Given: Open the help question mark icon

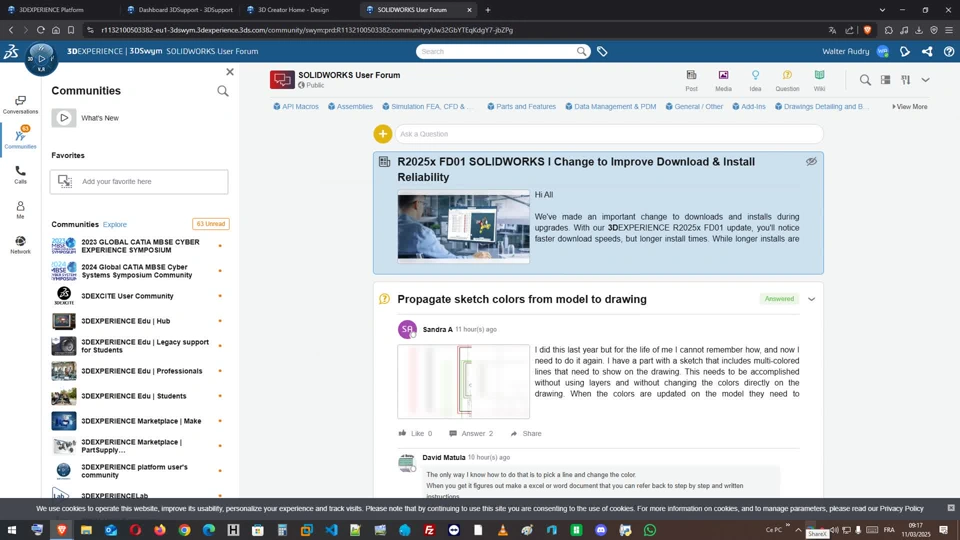Looking at the screenshot, I should click(949, 51).
